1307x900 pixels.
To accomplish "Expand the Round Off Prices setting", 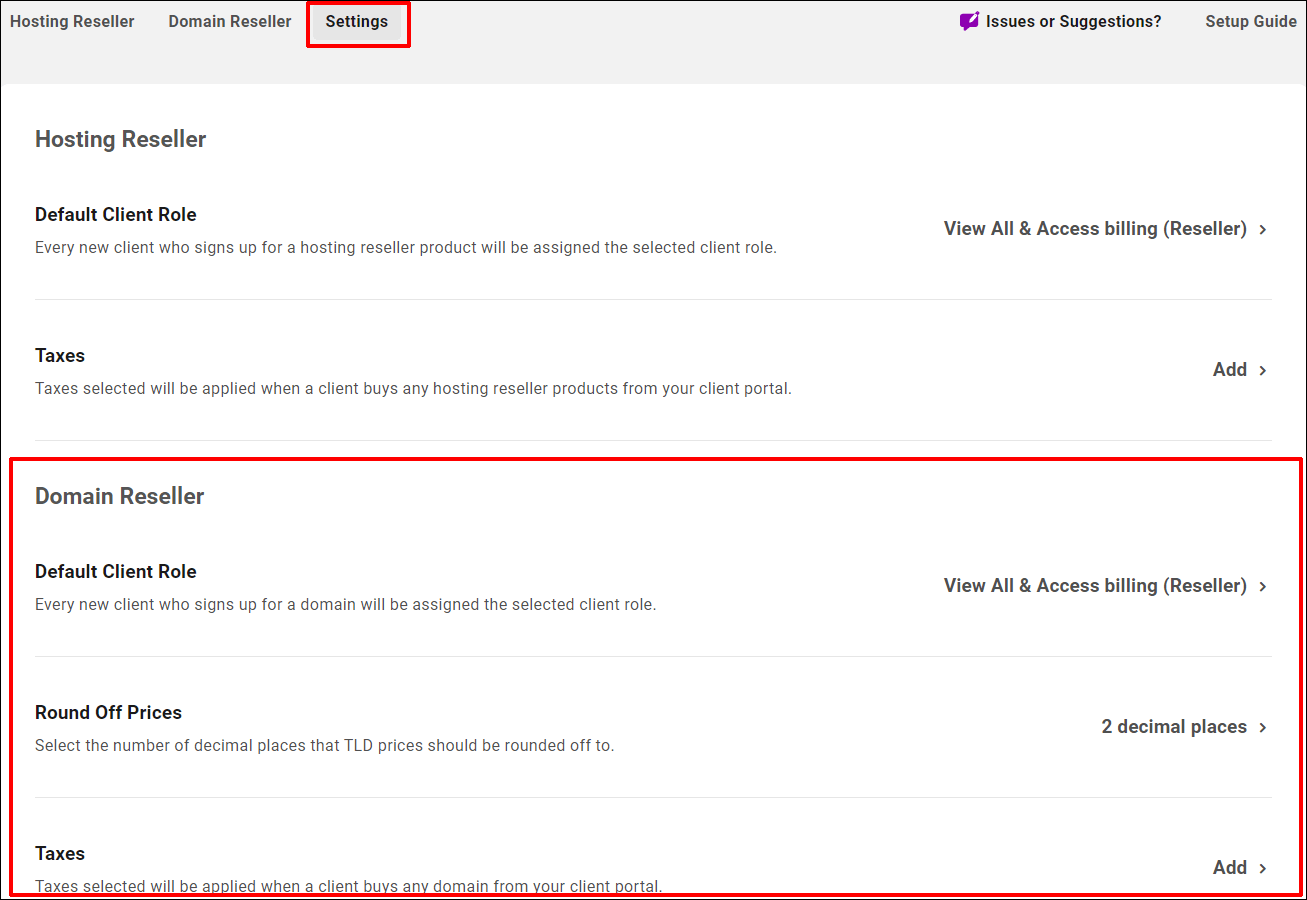I will (x=1262, y=726).
